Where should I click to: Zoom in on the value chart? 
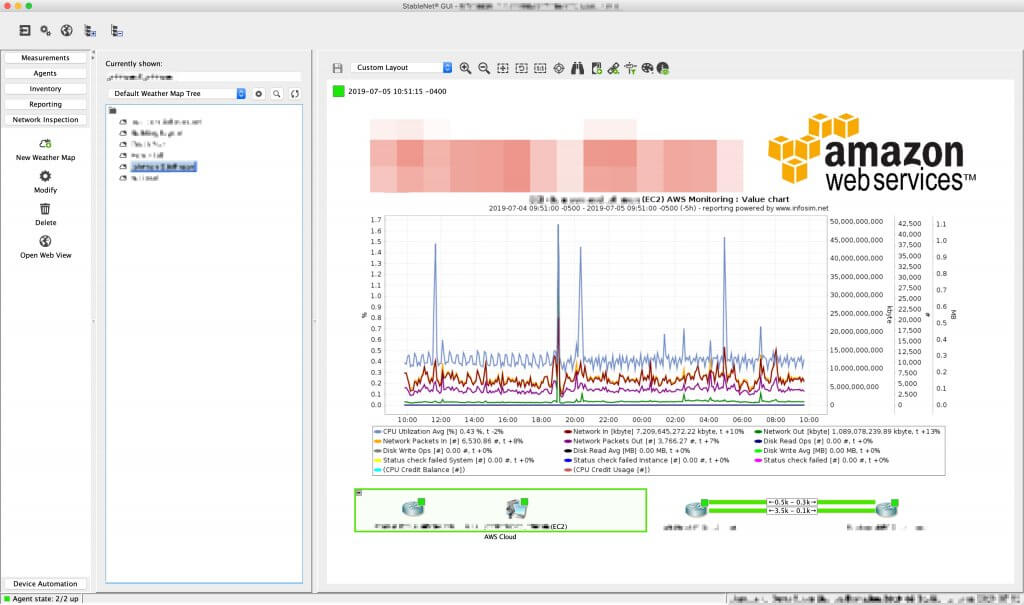coord(467,68)
